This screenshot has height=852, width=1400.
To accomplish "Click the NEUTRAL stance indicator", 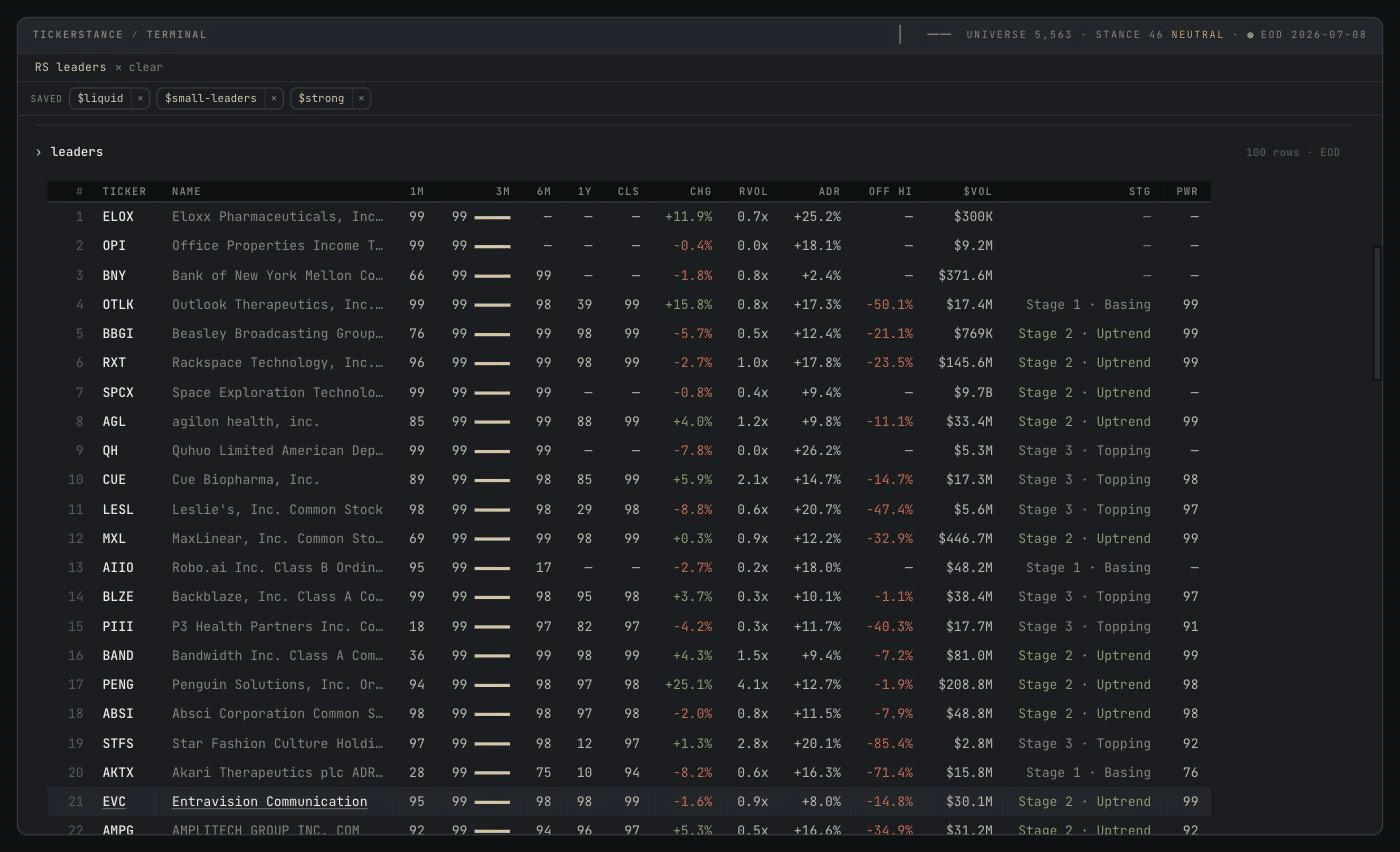I will 1197,34.
